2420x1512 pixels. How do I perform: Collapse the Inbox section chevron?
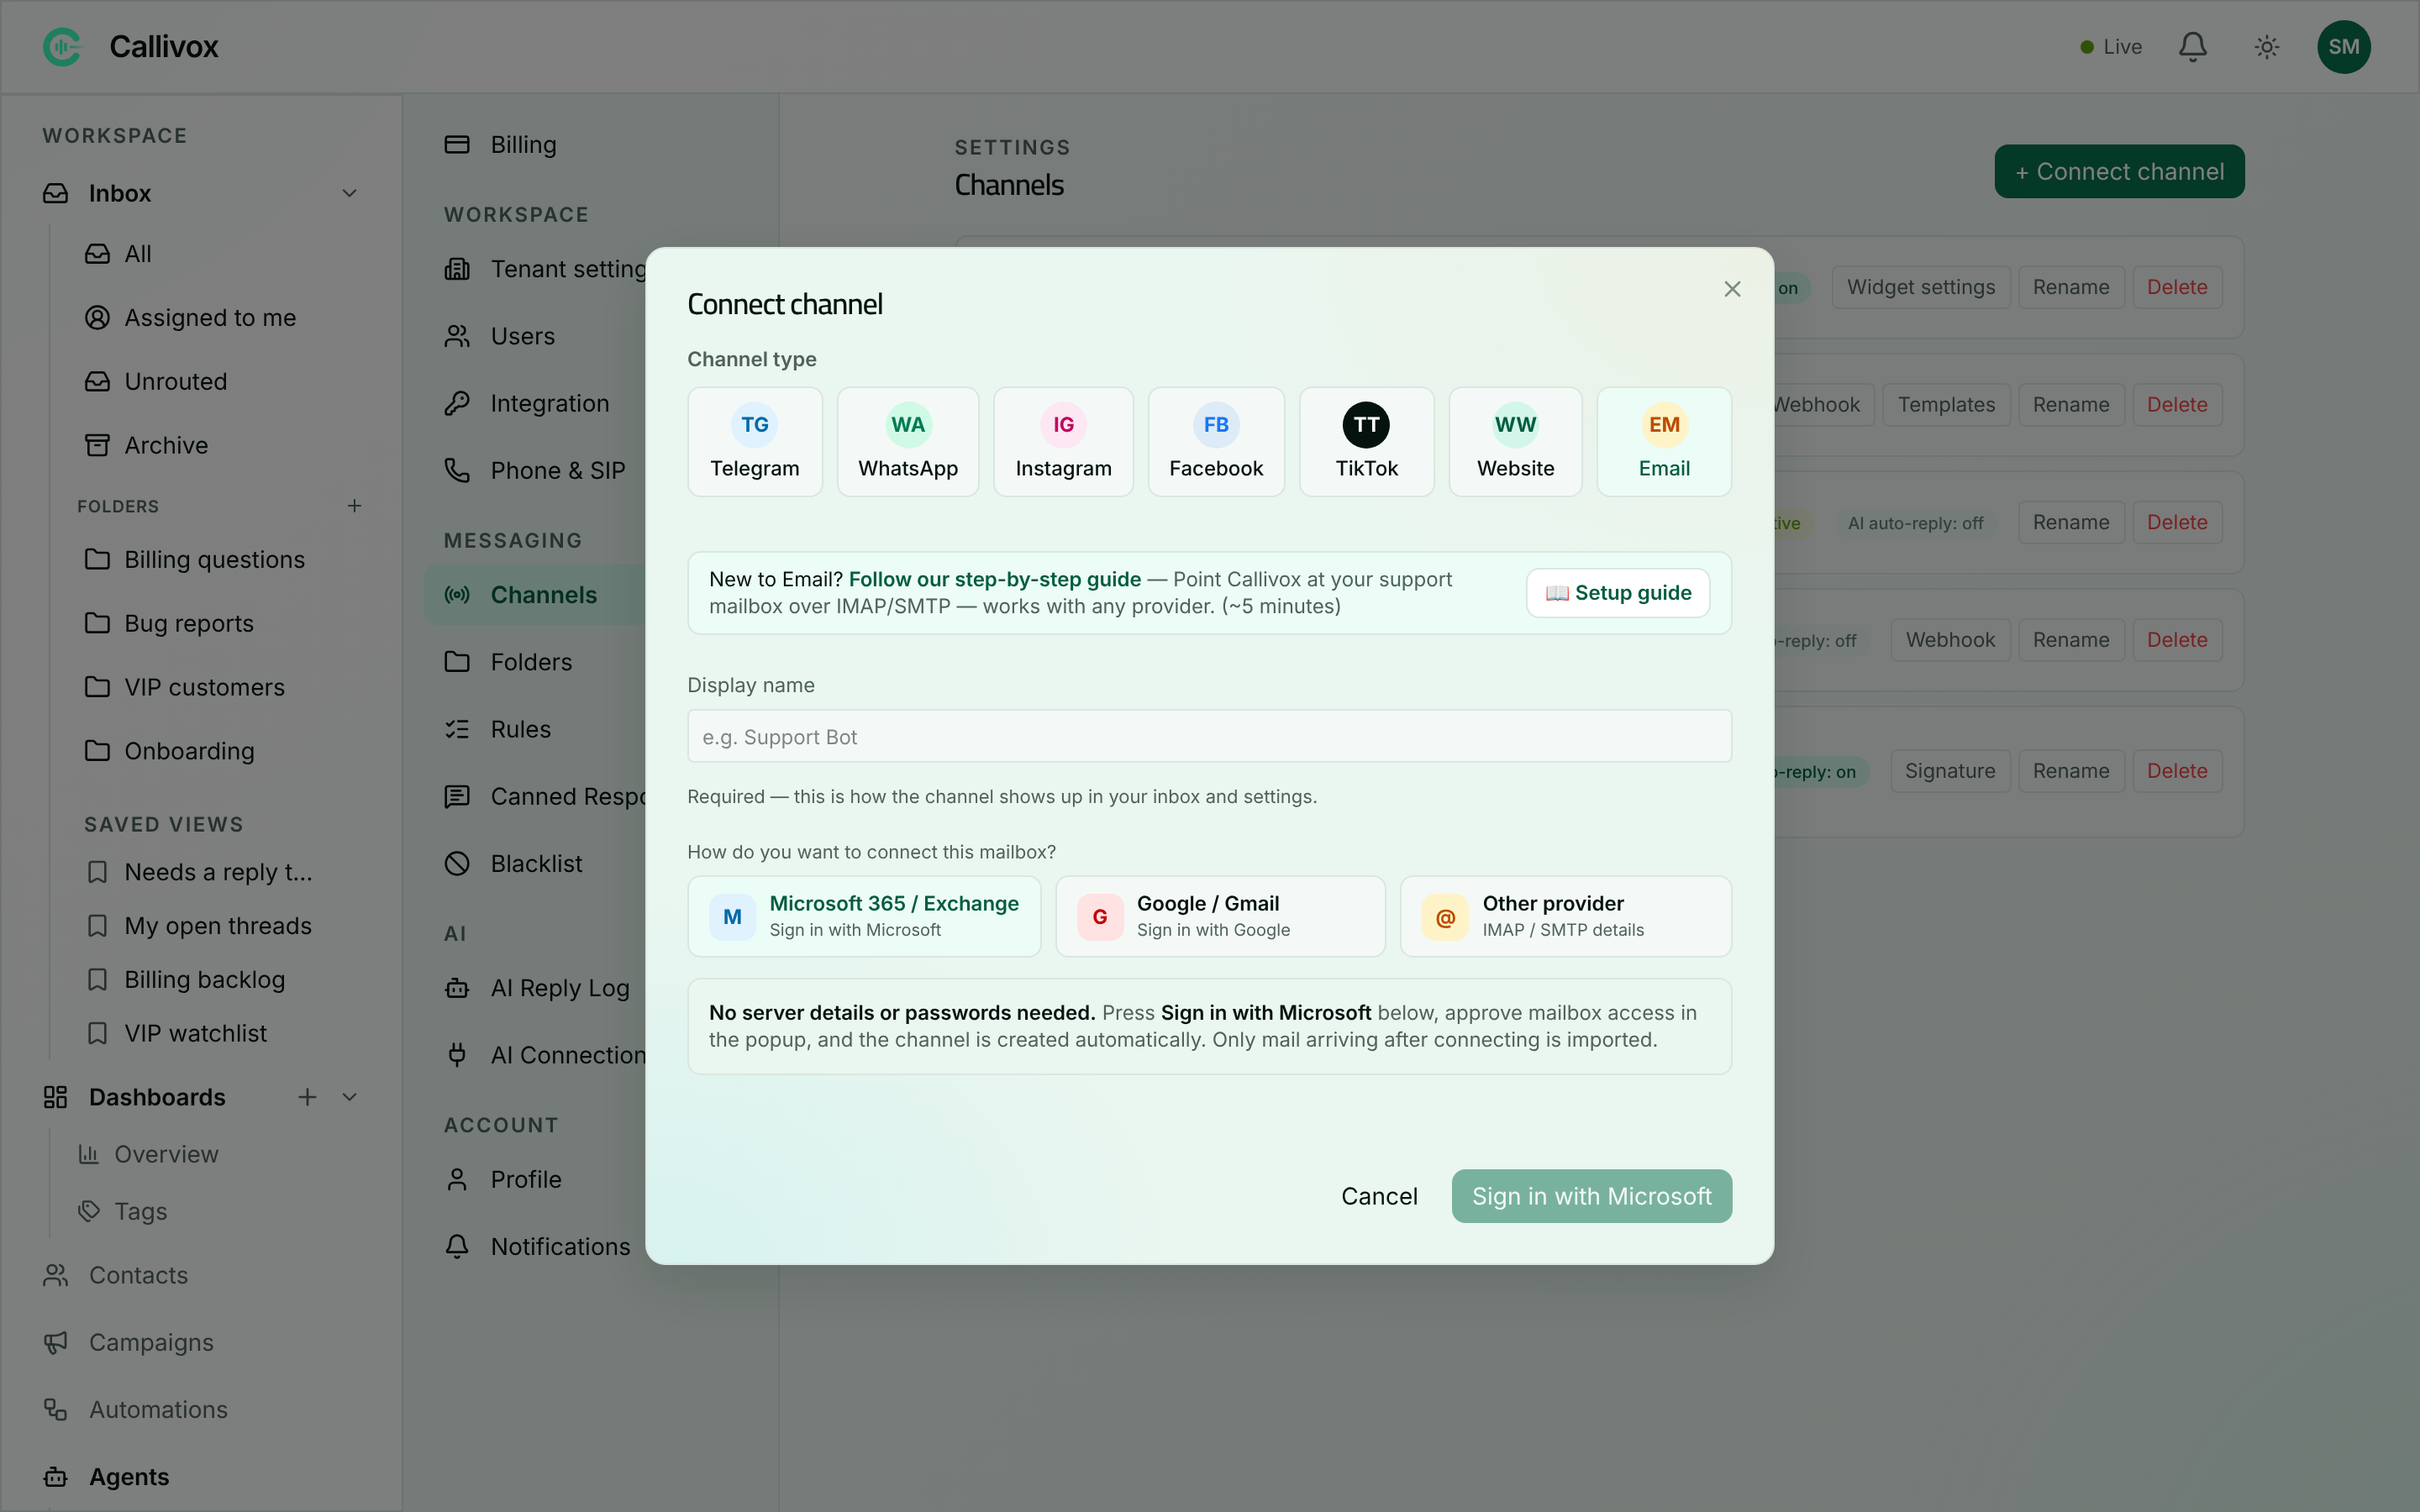(x=349, y=193)
